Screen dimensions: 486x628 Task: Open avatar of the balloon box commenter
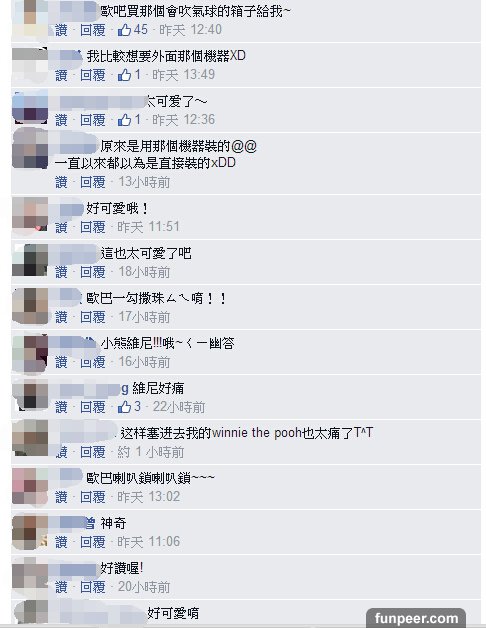coord(30,18)
